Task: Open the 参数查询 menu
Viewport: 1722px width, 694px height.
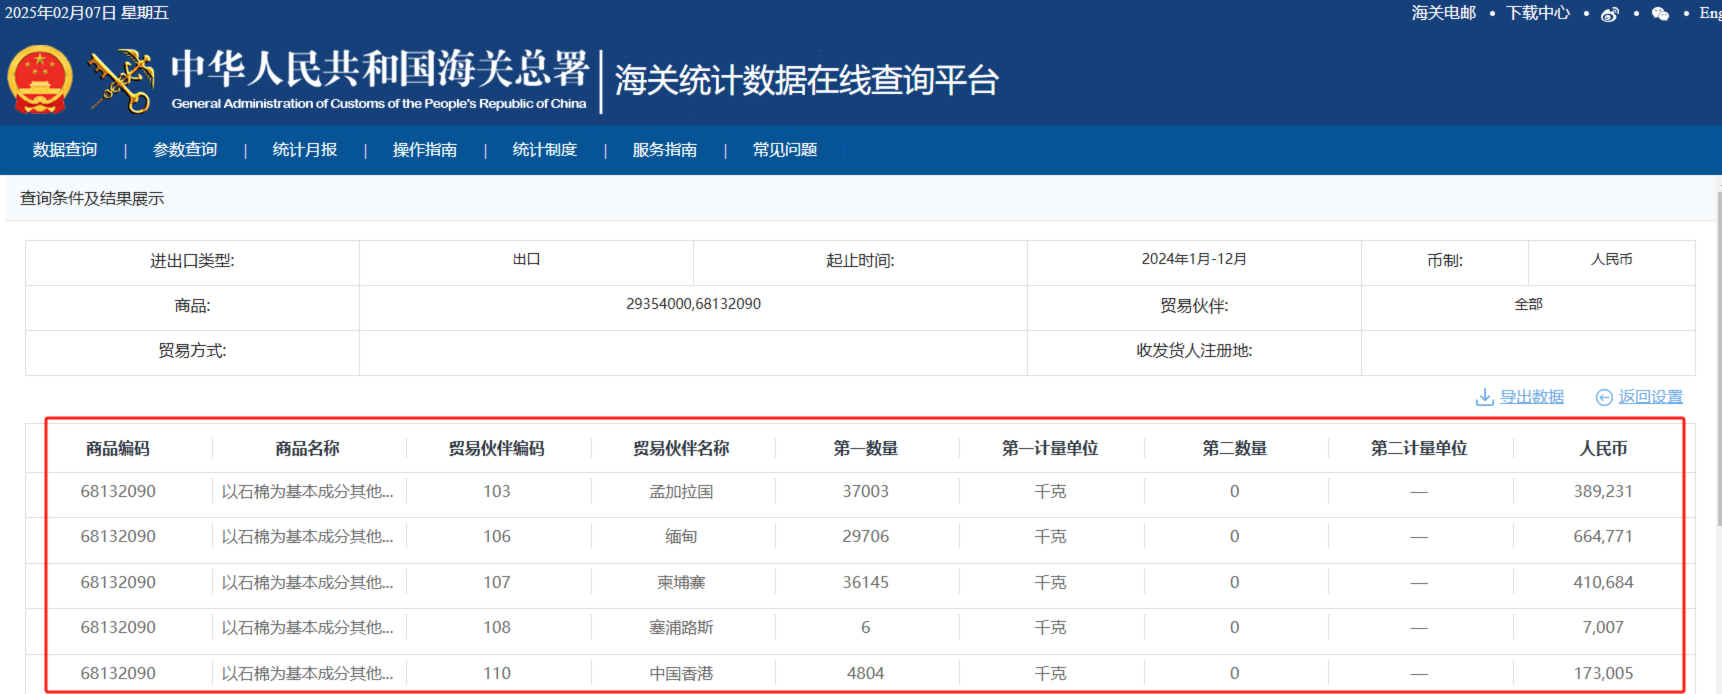Action: 185,150
